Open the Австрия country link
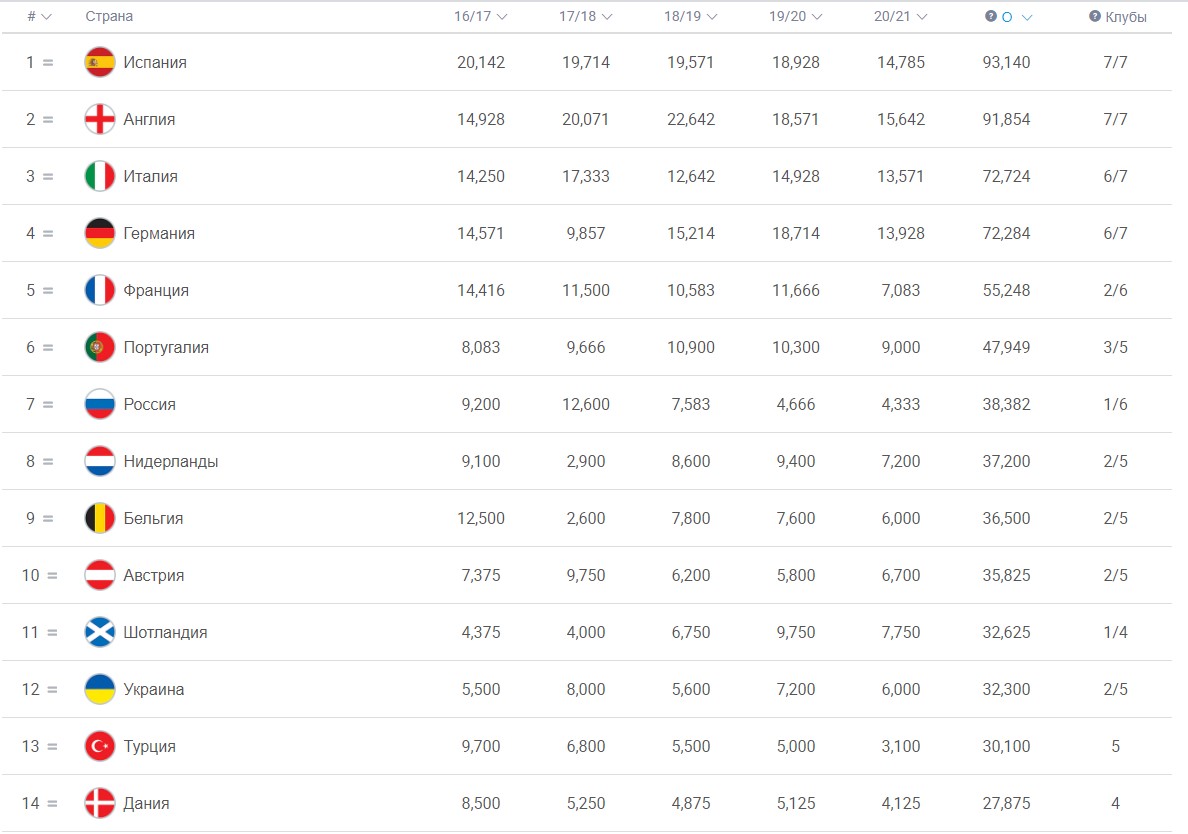 coord(154,575)
